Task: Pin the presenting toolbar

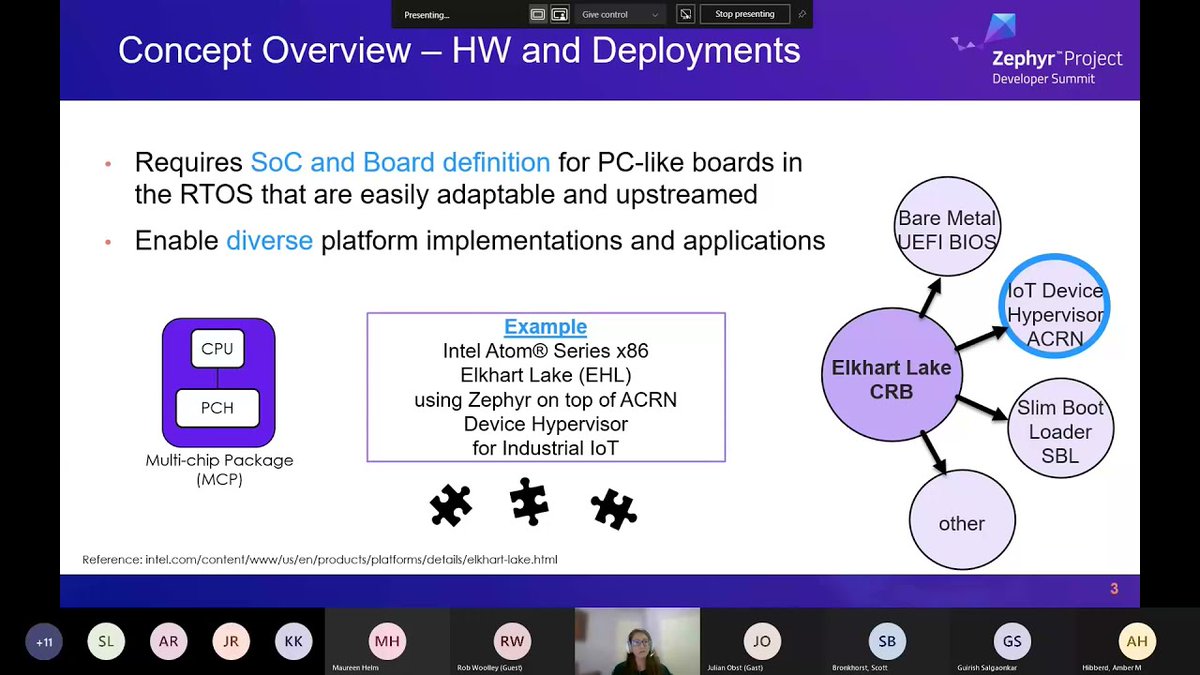Action: (x=801, y=15)
